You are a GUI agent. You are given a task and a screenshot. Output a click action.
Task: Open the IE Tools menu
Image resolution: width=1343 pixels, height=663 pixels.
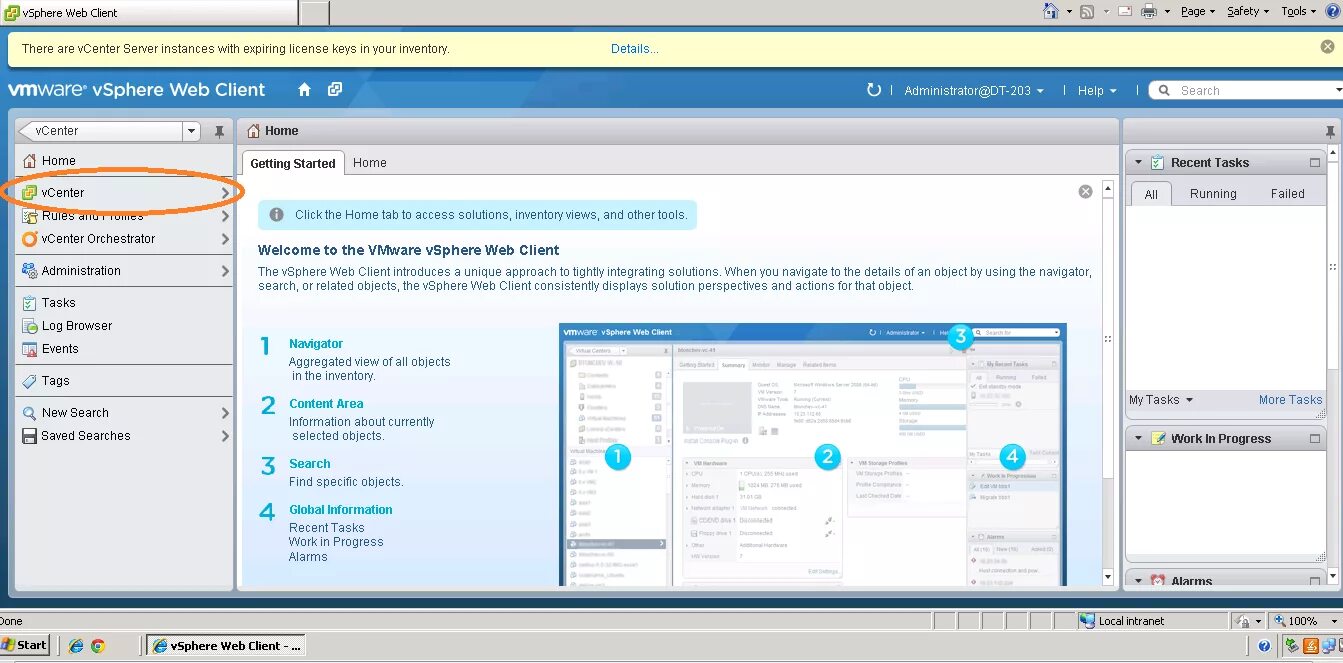(1299, 11)
